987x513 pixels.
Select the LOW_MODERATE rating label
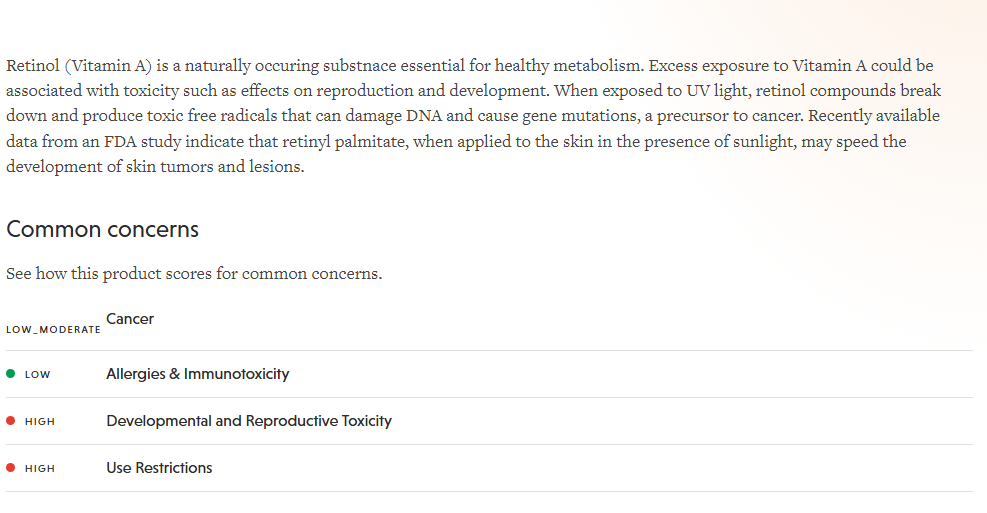coord(53,330)
